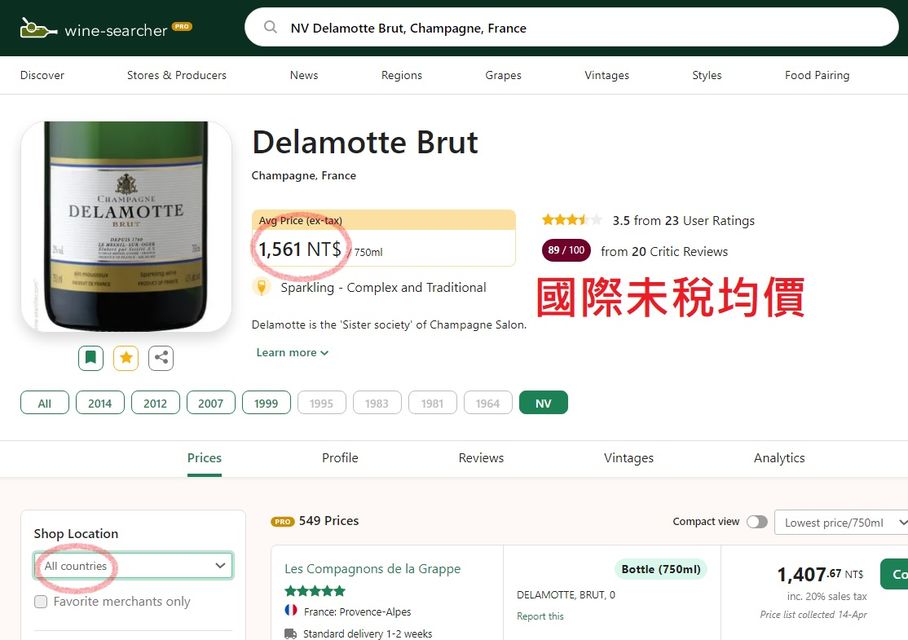The image size is (908, 640).
Task: Open the Regions menu
Action: tap(401, 75)
